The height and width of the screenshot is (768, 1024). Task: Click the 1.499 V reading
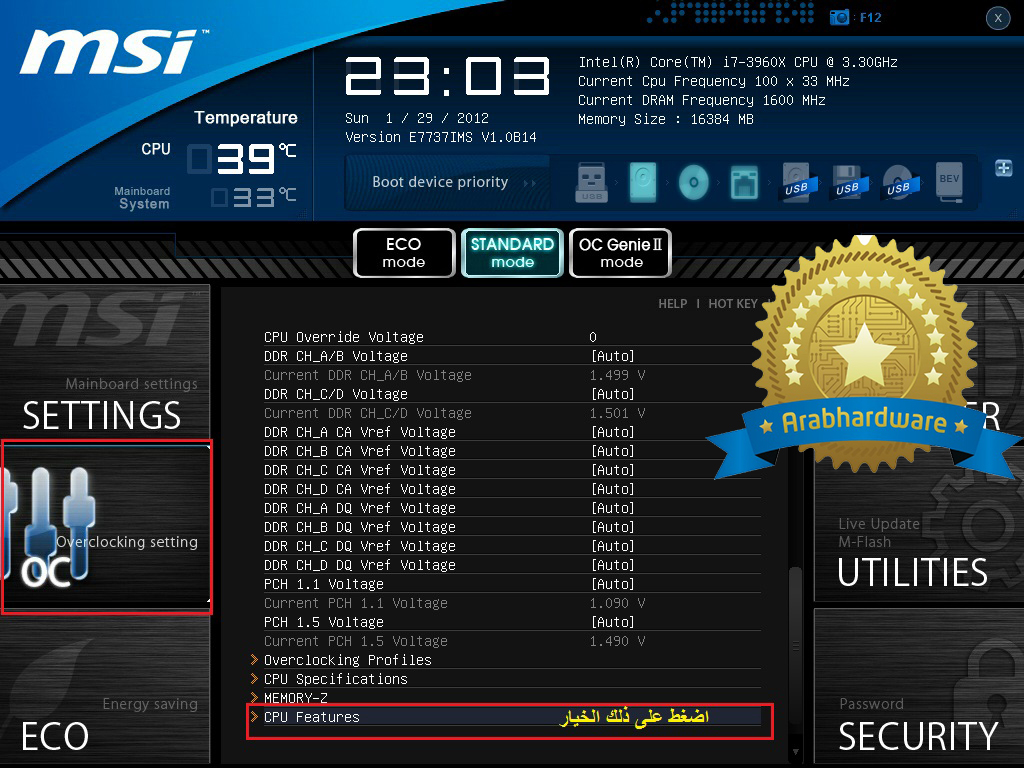617,375
